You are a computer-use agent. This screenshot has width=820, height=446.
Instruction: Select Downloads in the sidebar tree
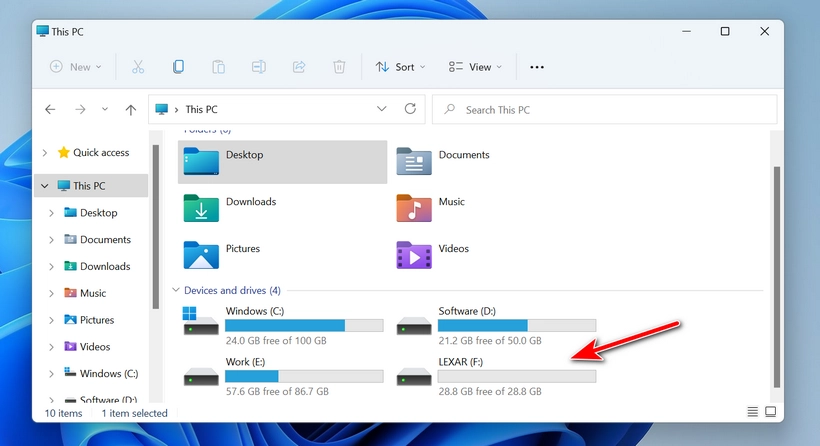[97, 267]
